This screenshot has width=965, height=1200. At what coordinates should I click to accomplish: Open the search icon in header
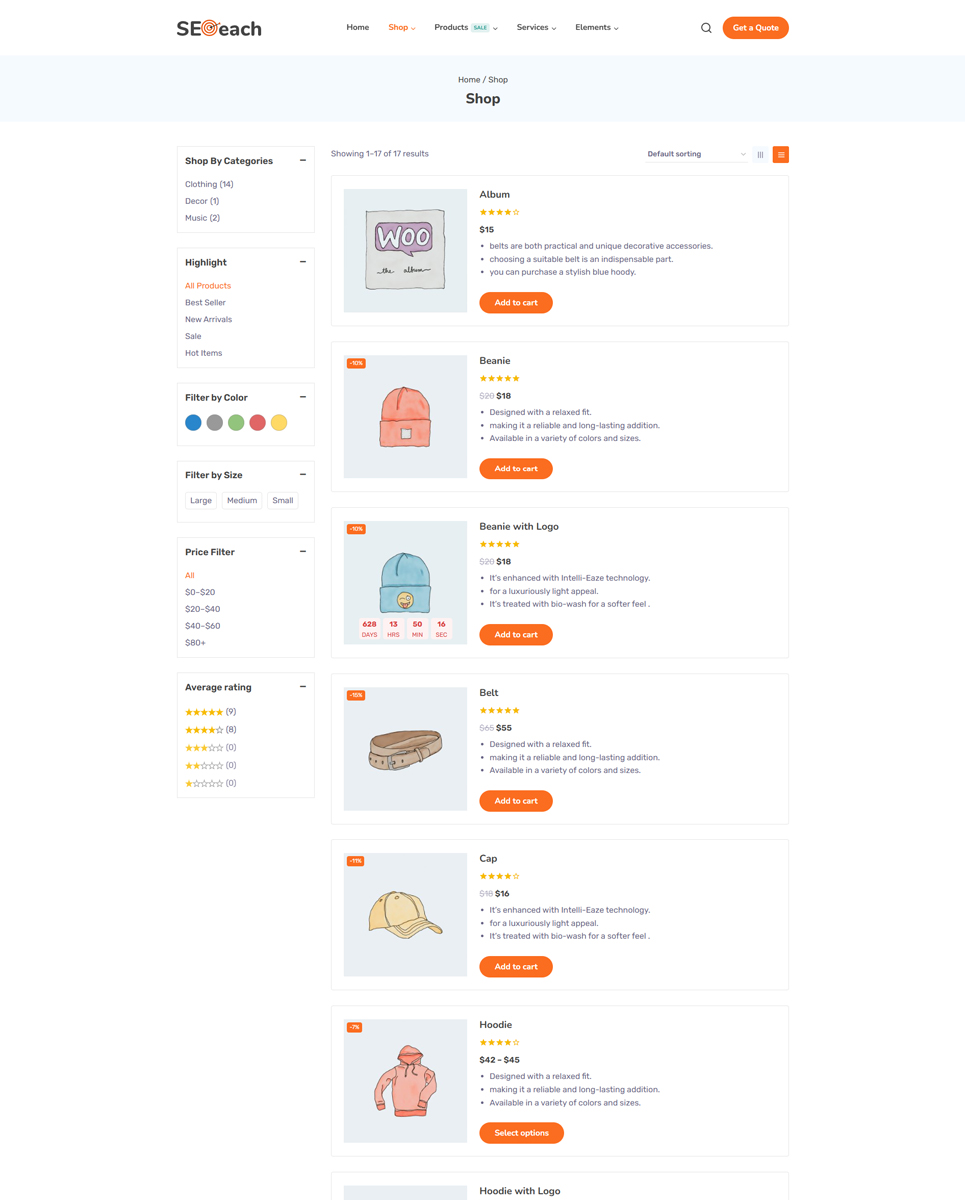[x=706, y=28]
